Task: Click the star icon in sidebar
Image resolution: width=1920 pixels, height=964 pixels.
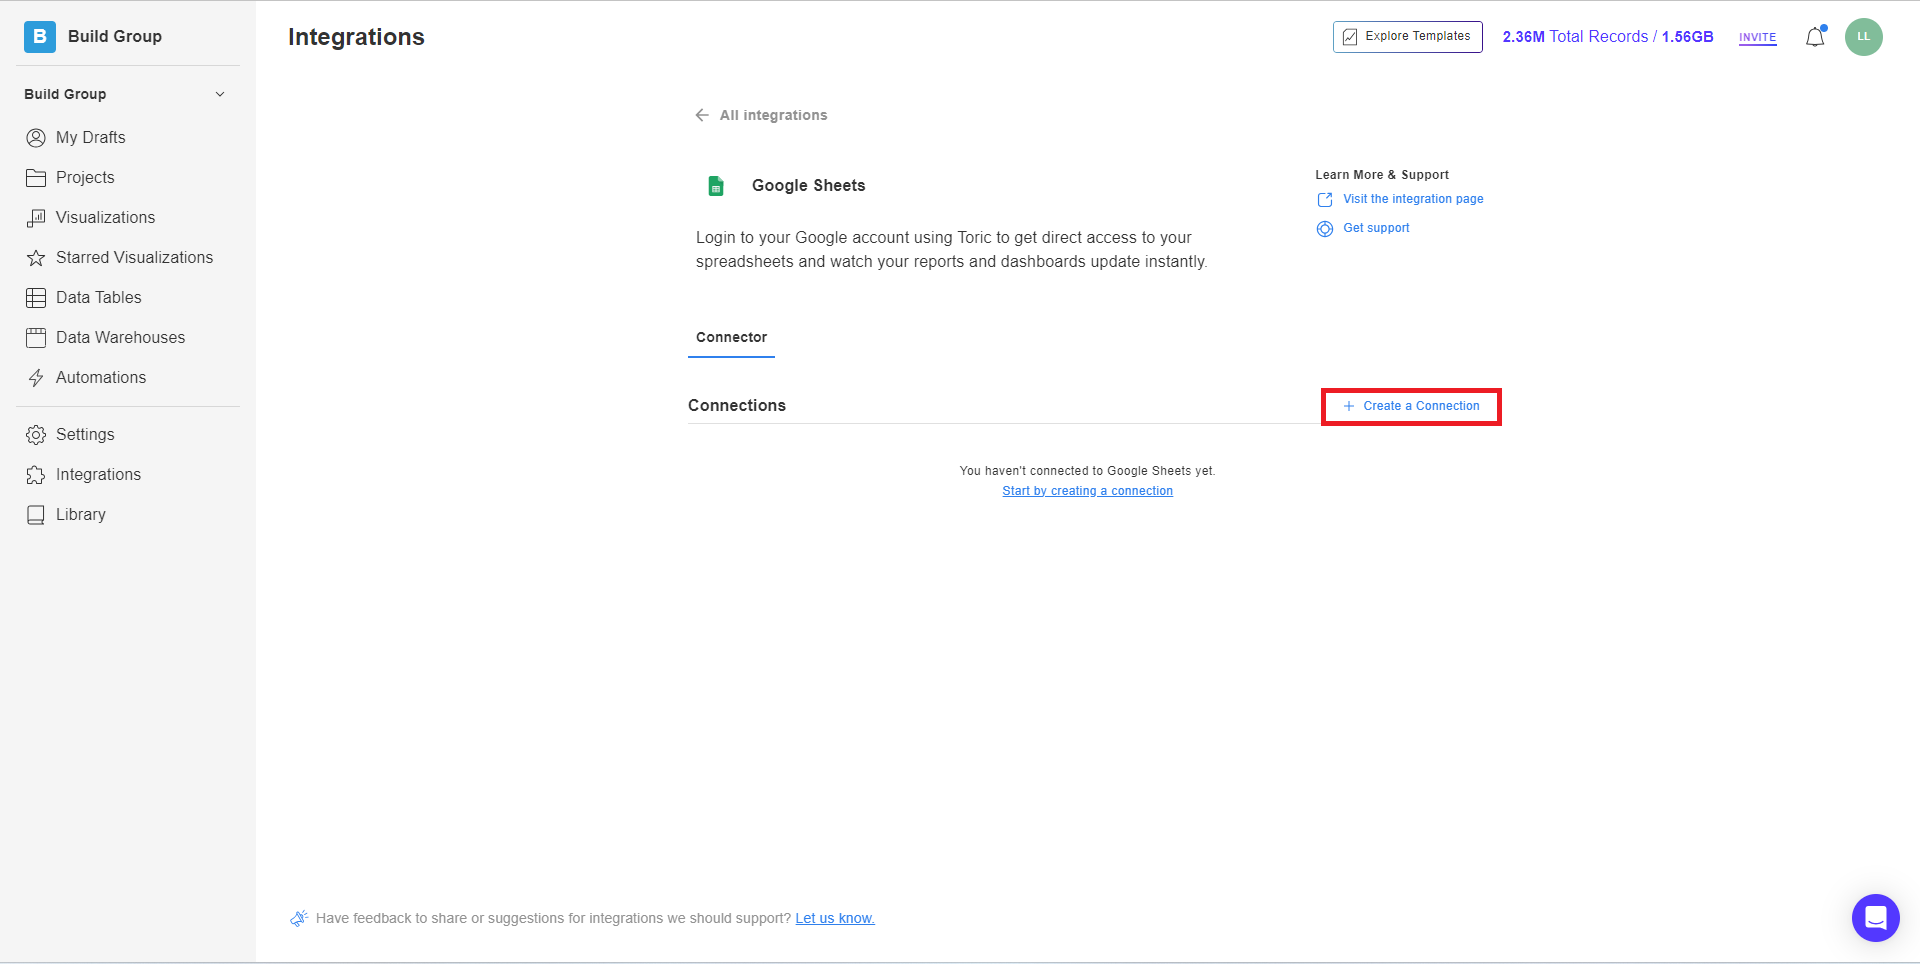Action: 36,257
